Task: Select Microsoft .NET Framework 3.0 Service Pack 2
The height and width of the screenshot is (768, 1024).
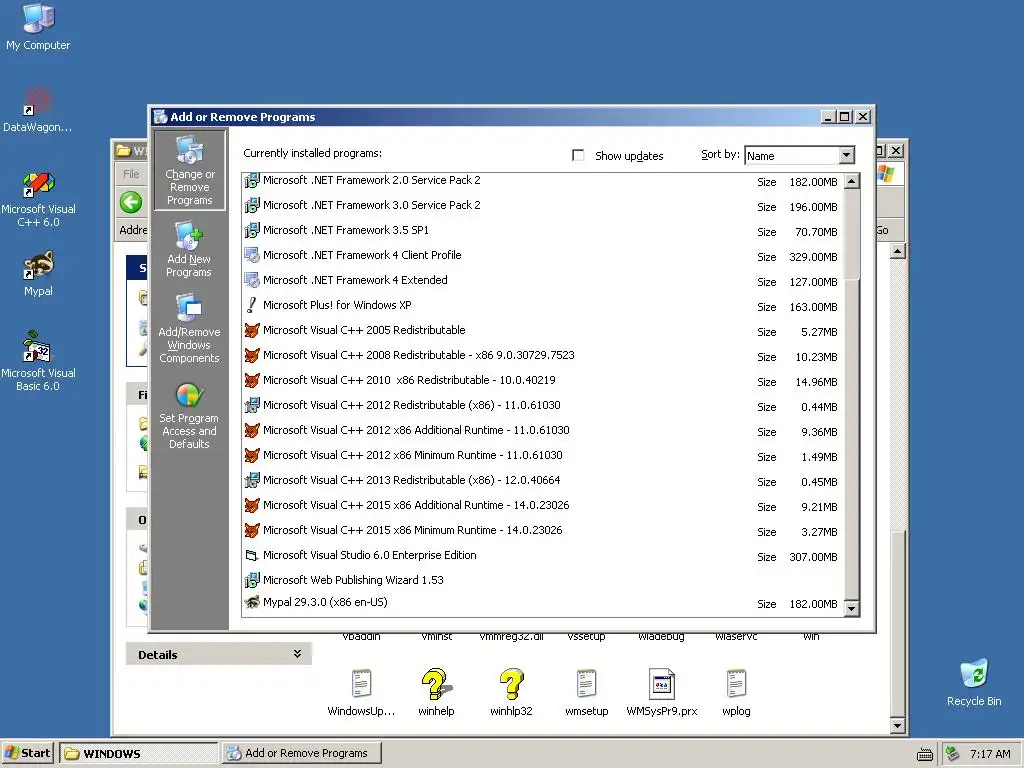Action: tap(542, 206)
